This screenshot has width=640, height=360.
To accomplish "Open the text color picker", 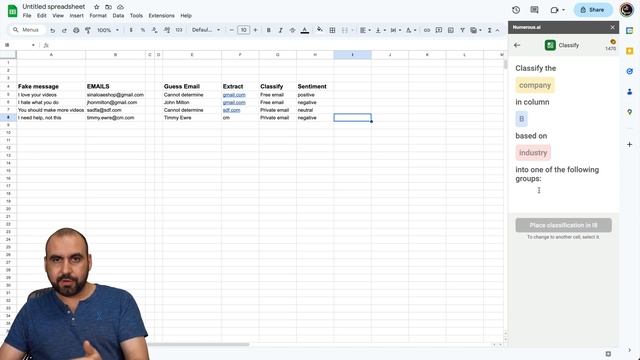I will click(304, 30).
